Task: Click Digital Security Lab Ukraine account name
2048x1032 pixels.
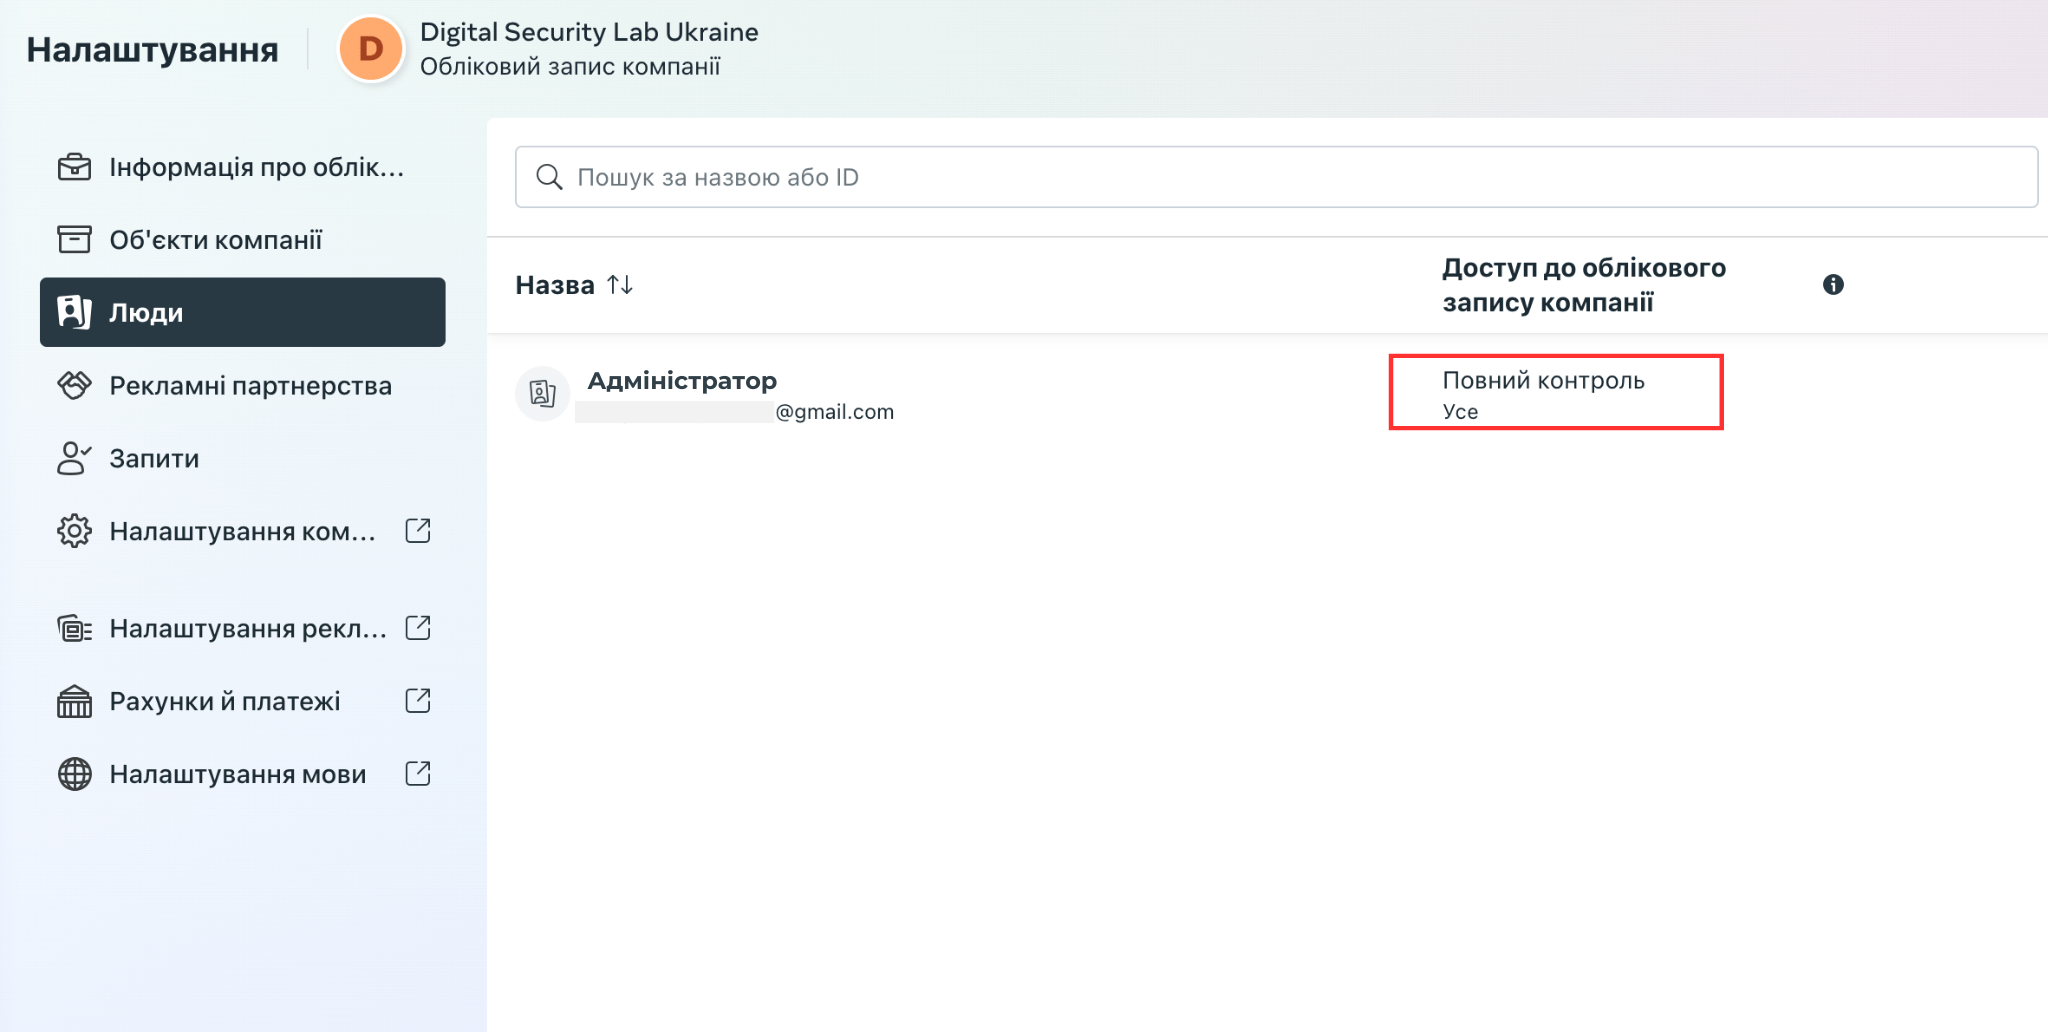Action: click(589, 32)
